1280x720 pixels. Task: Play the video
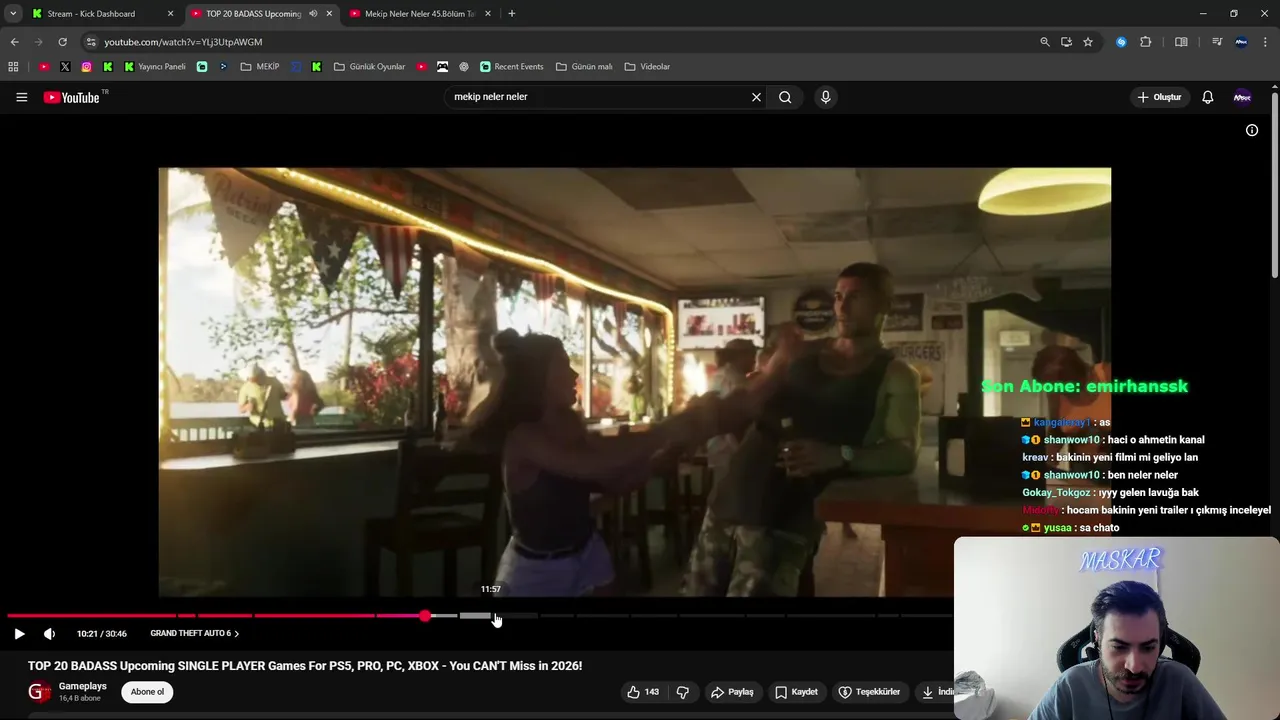coord(19,633)
